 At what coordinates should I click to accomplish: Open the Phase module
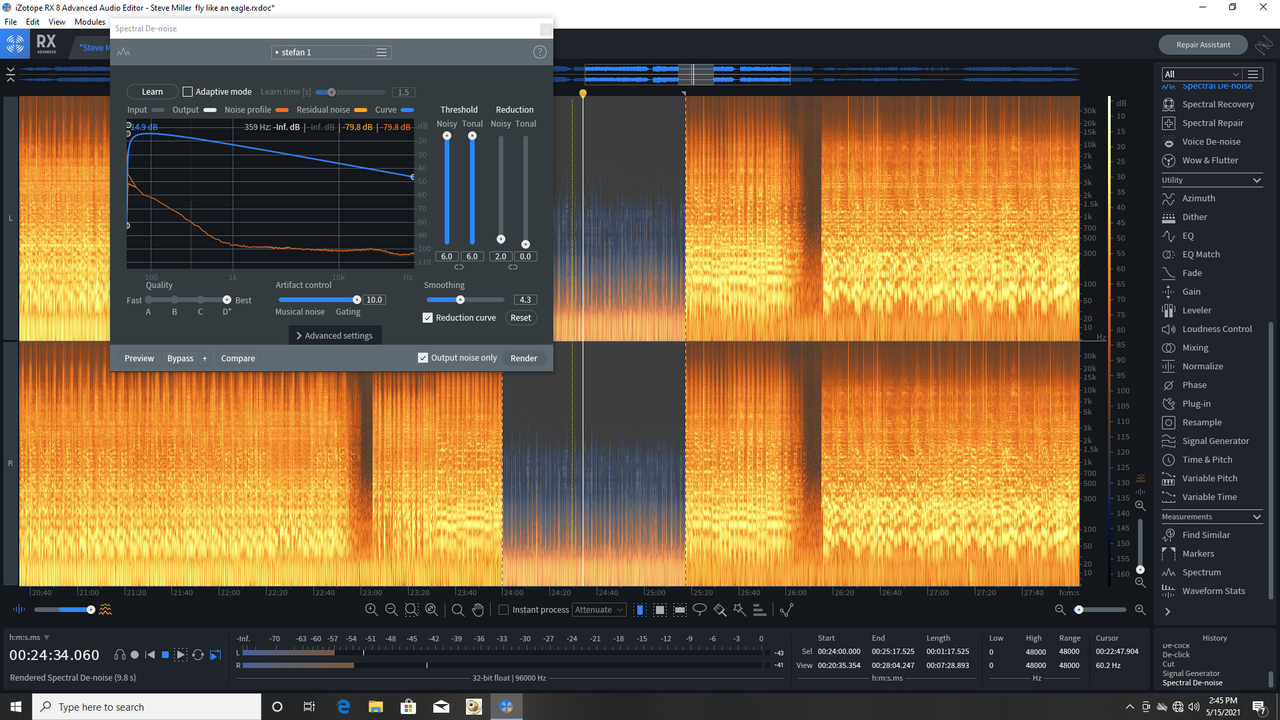point(1184,385)
